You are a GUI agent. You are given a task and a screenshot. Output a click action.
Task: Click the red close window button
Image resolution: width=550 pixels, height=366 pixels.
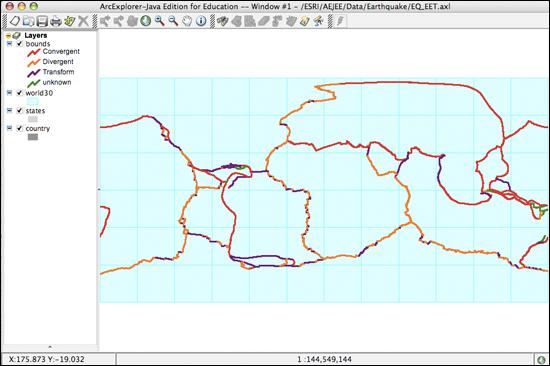point(9,6)
